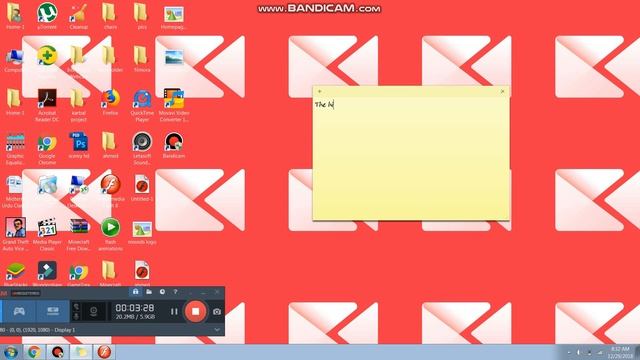
Task: Select the moods logo image file
Action: click(142, 233)
